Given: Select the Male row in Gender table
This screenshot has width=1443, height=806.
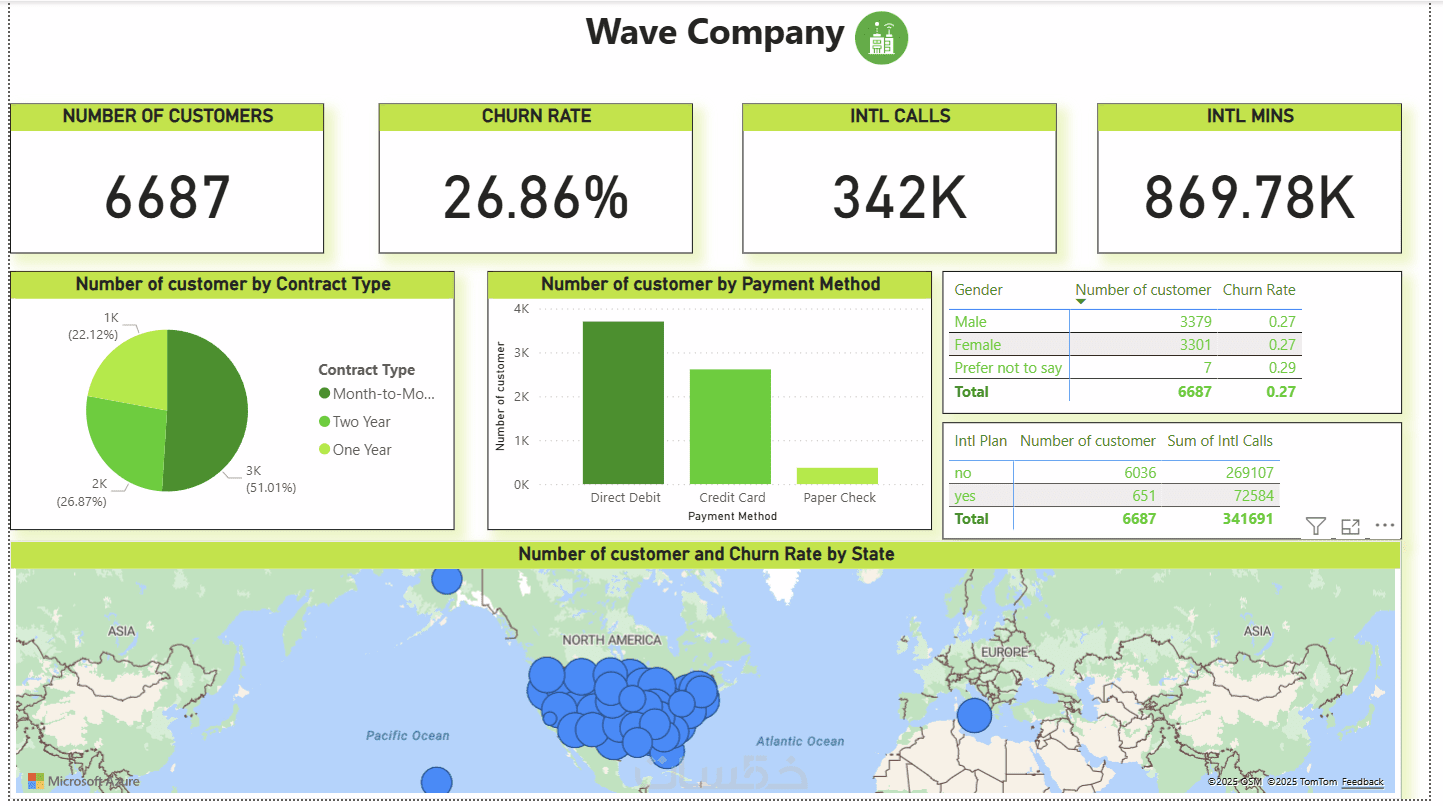Looking at the screenshot, I should [x=1125, y=322].
